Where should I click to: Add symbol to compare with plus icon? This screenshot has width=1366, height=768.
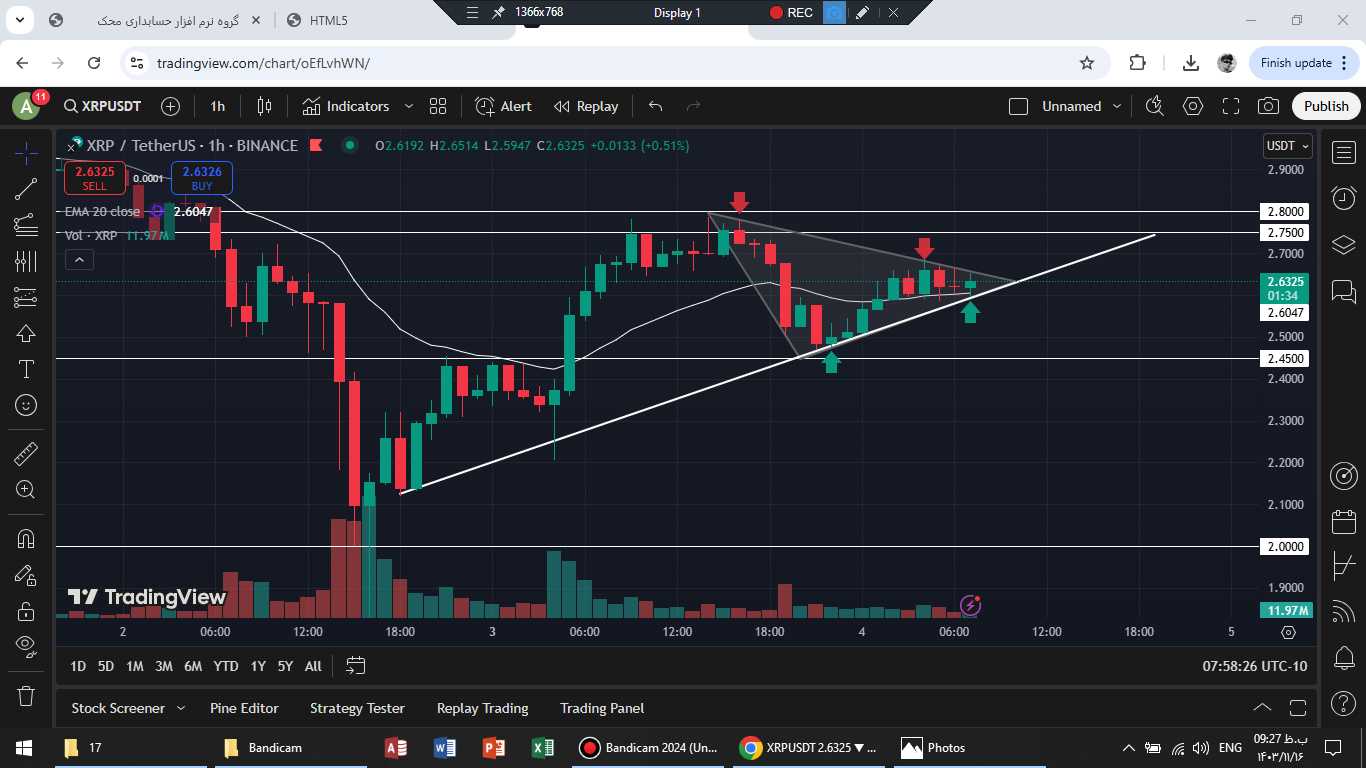pyautogui.click(x=170, y=106)
